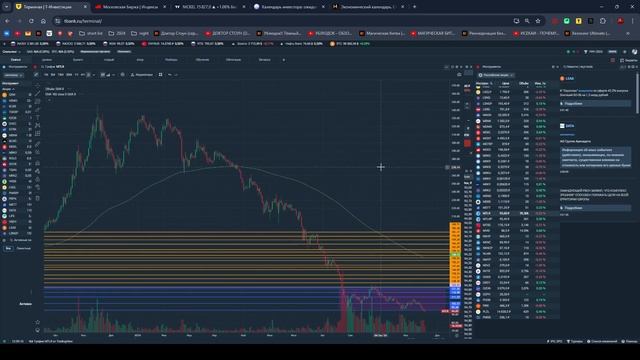Click Пополнить button in terminal header

(124, 52)
